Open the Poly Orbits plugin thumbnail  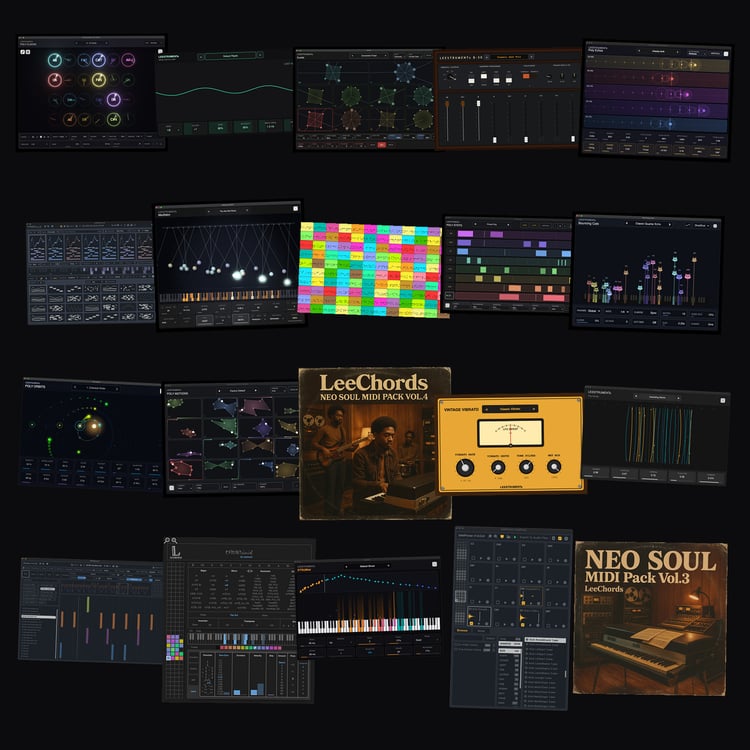click(91, 434)
